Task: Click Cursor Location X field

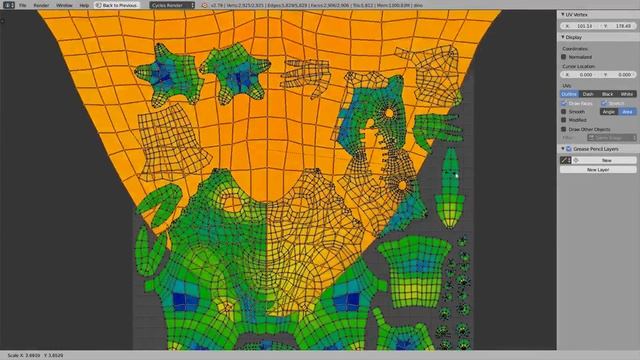Action: click(580, 75)
